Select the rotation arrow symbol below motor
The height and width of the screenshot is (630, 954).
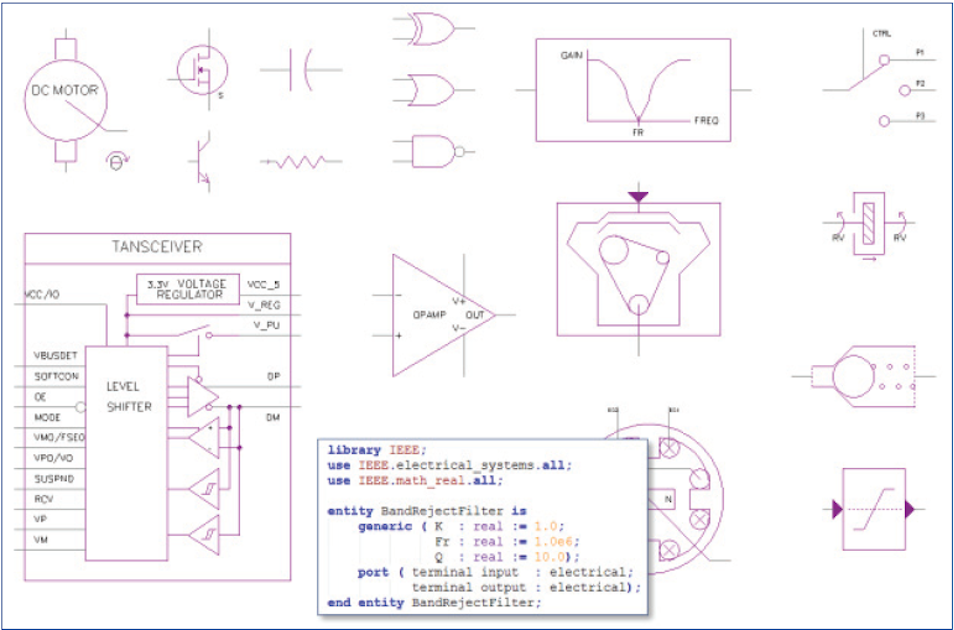[x=118, y=162]
